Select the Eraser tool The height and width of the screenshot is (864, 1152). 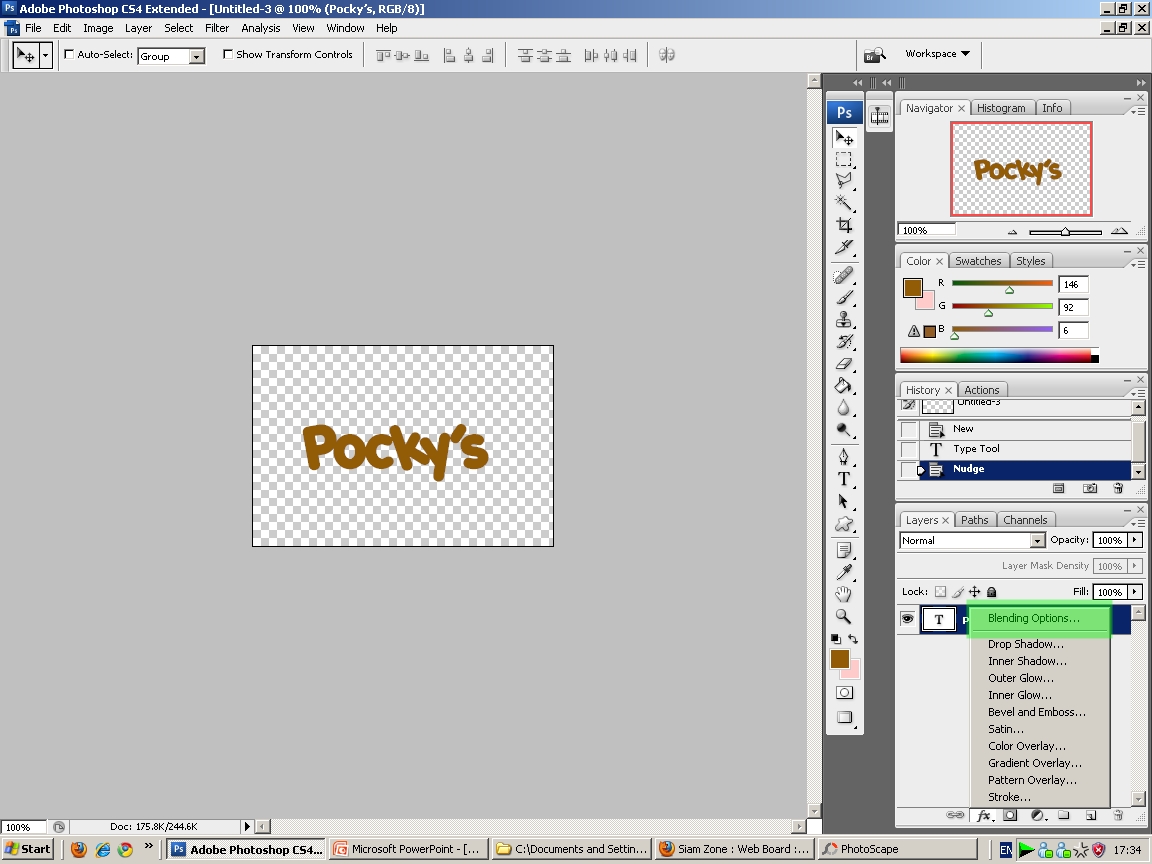tap(844, 364)
